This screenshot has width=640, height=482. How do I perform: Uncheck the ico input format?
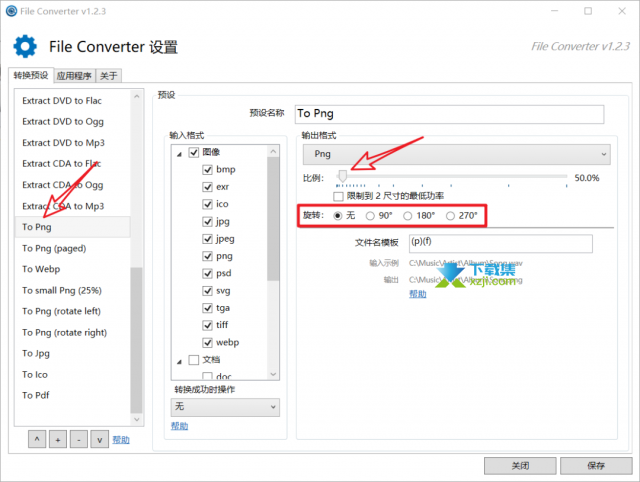(x=208, y=204)
